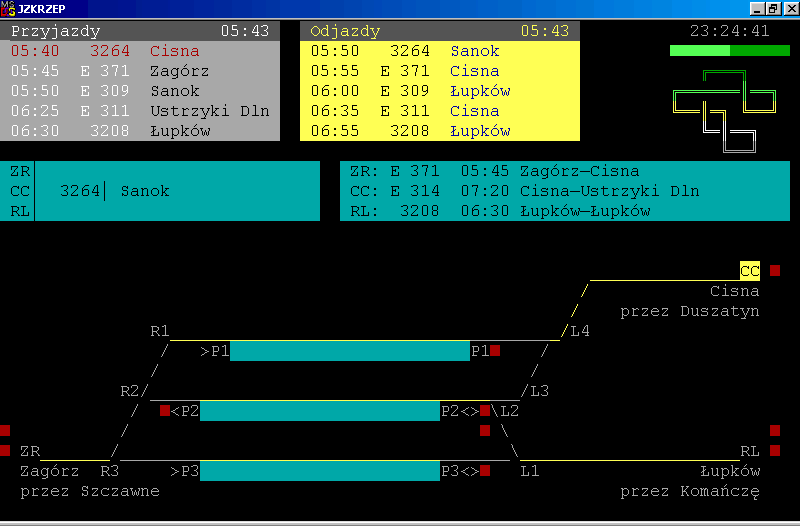Click departure row 06:55 3208 Łupków
The width and height of the screenshot is (800, 526).
coord(440,131)
